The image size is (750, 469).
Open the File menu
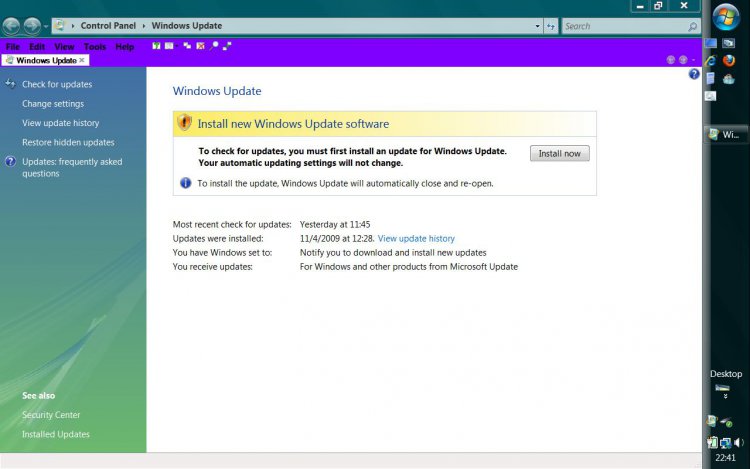13,47
